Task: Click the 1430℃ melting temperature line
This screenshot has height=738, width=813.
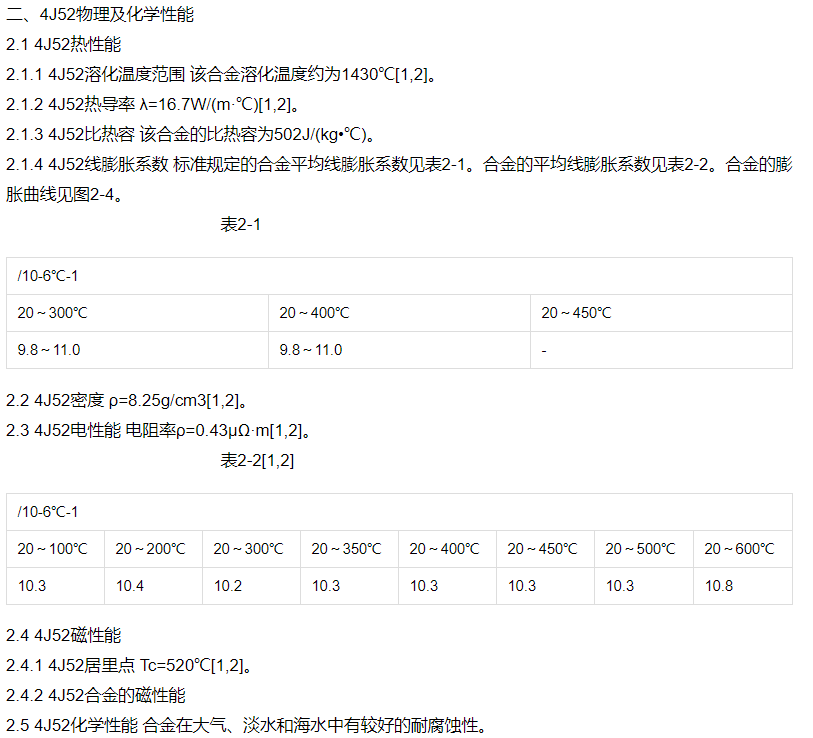Action: pos(222,74)
